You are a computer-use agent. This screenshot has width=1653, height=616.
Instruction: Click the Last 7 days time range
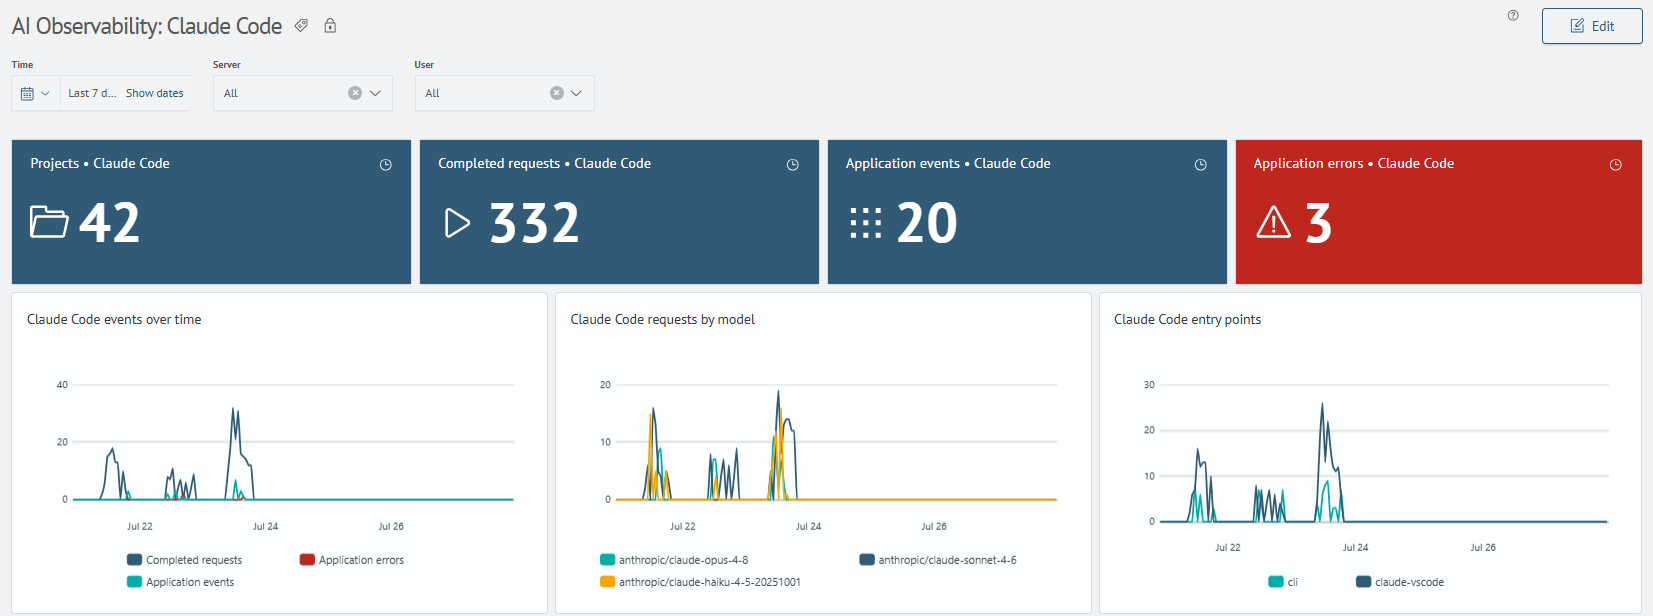point(92,93)
